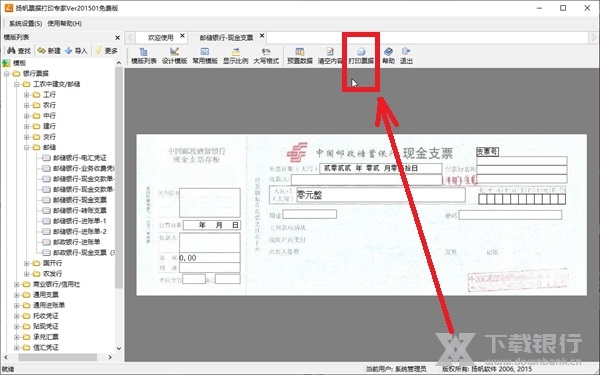Click the 支票号 field
The width and height of the screenshot is (600, 375).
pos(487,152)
